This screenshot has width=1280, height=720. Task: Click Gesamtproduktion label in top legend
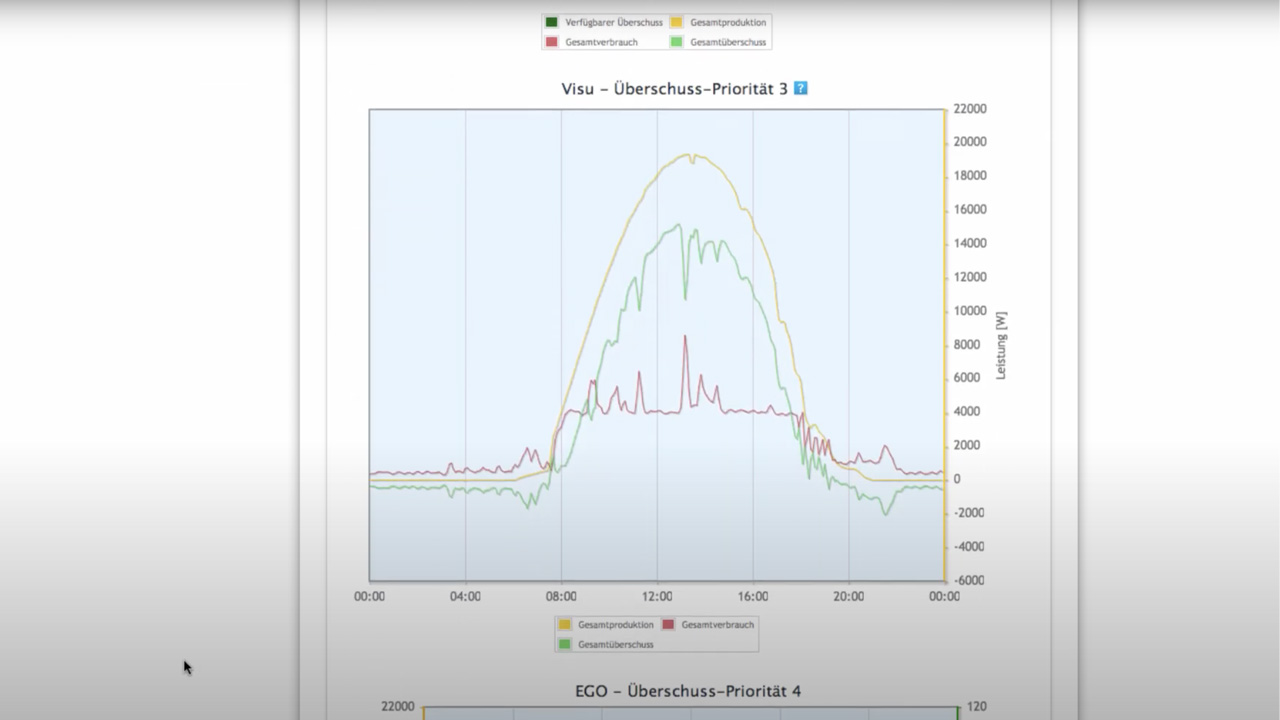(728, 22)
